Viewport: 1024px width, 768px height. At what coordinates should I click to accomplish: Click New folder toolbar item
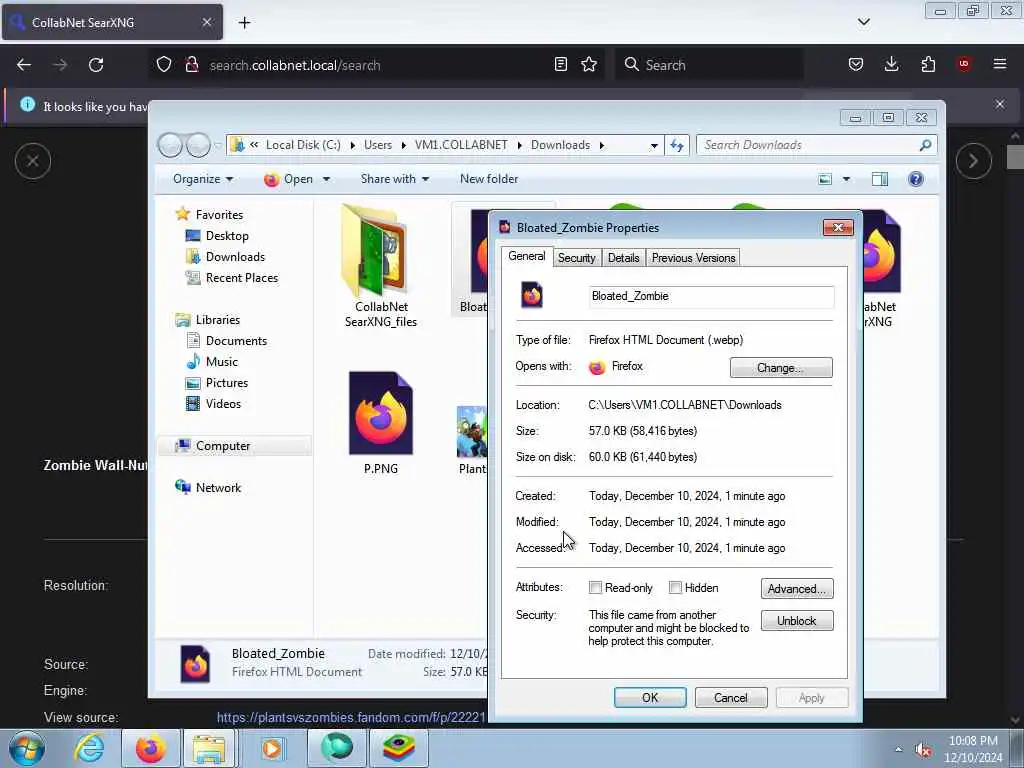pos(488,179)
